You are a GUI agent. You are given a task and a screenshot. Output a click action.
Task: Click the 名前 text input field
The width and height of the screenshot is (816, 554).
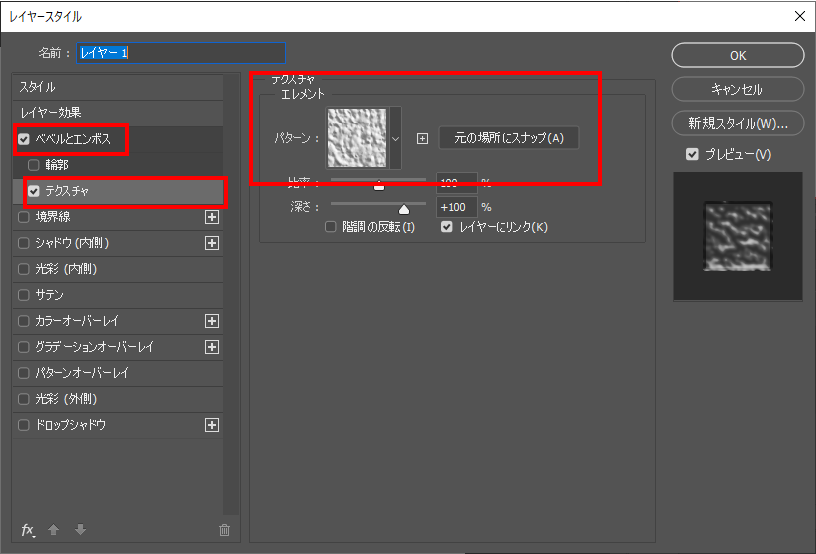[181, 53]
